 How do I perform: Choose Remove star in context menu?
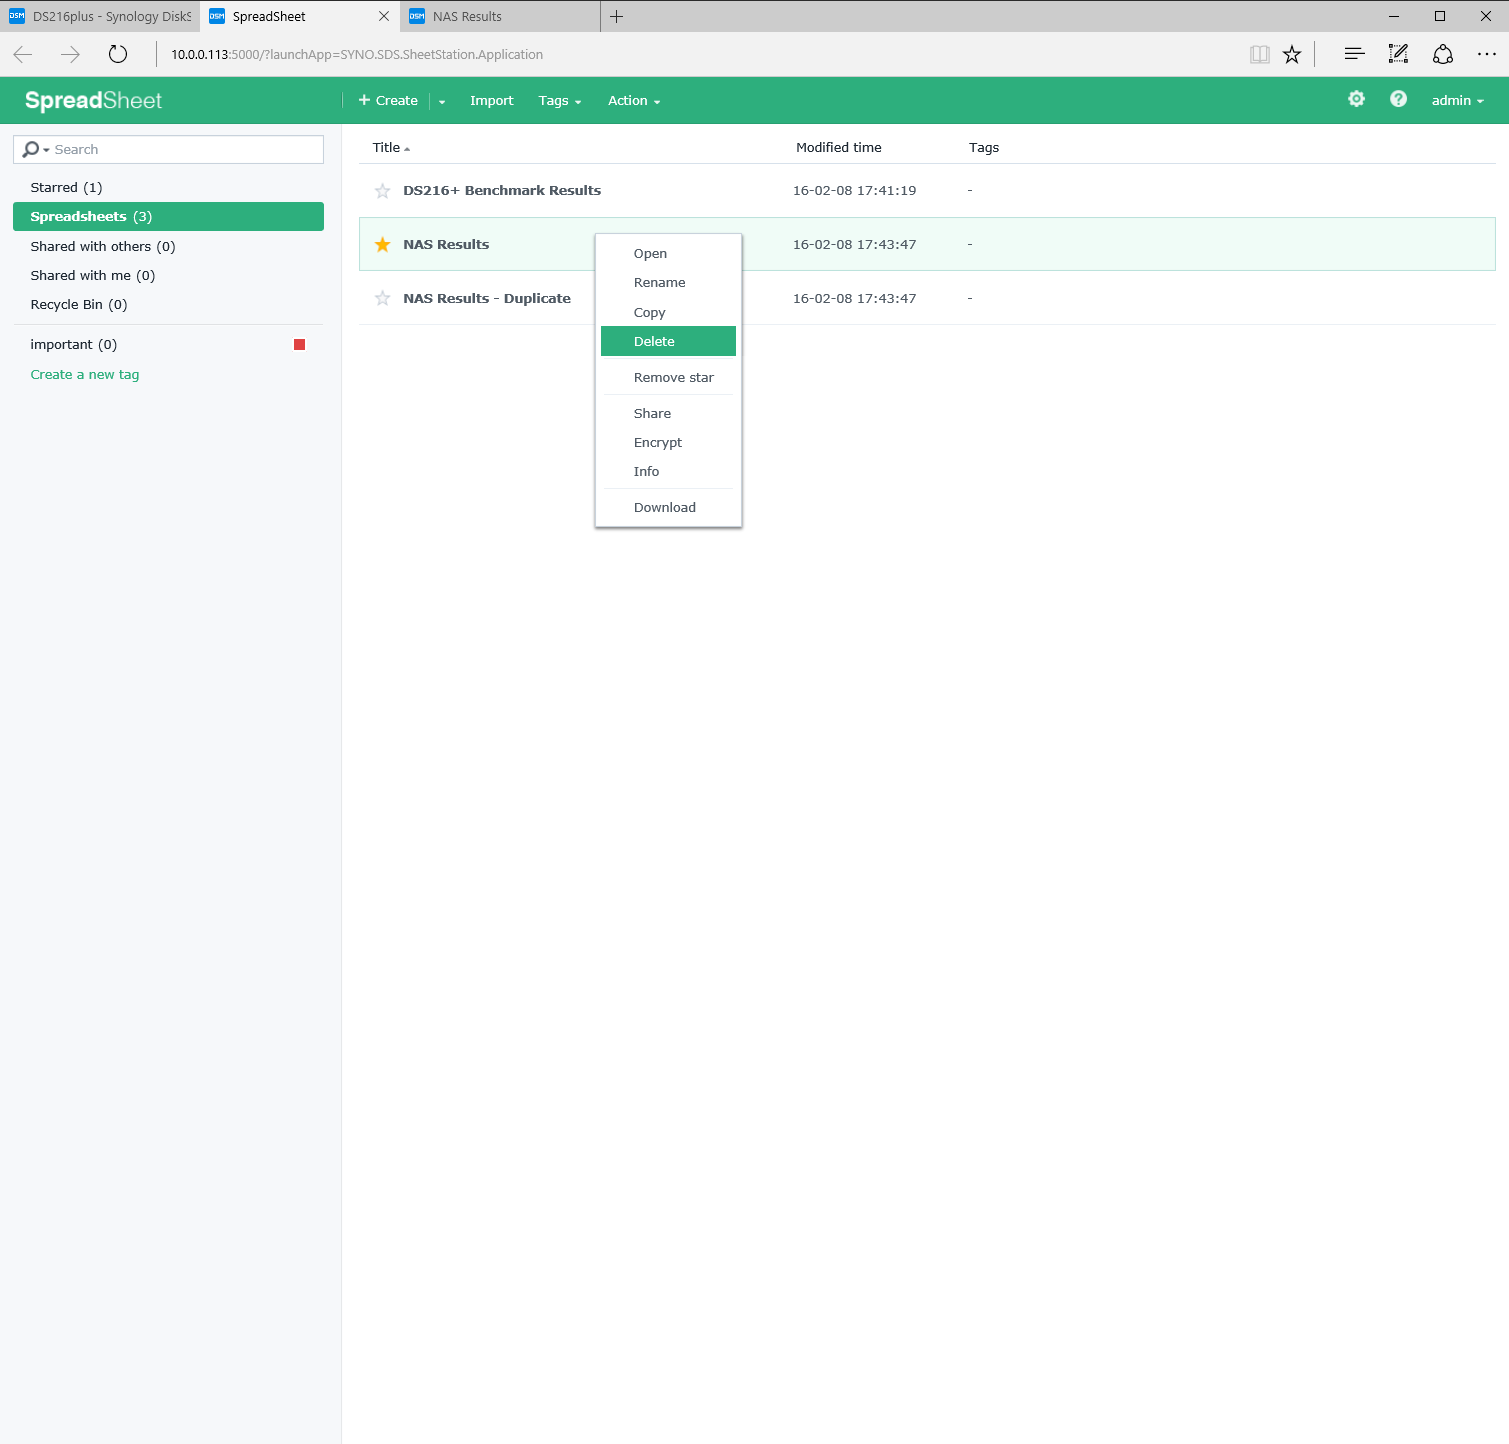pos(668,378)
